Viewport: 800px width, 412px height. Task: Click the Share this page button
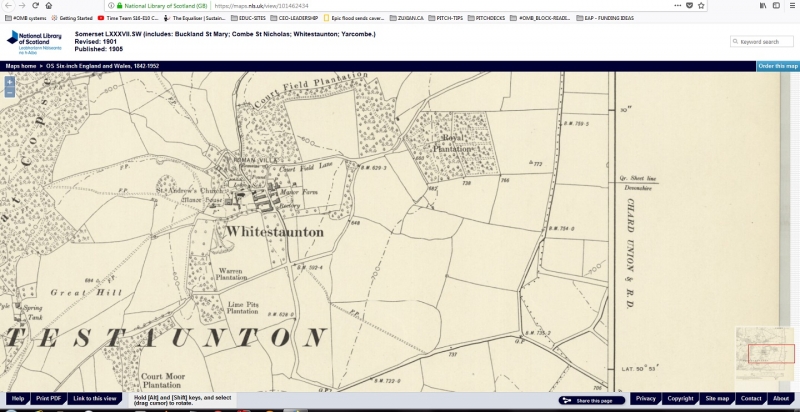pos(587,400)
